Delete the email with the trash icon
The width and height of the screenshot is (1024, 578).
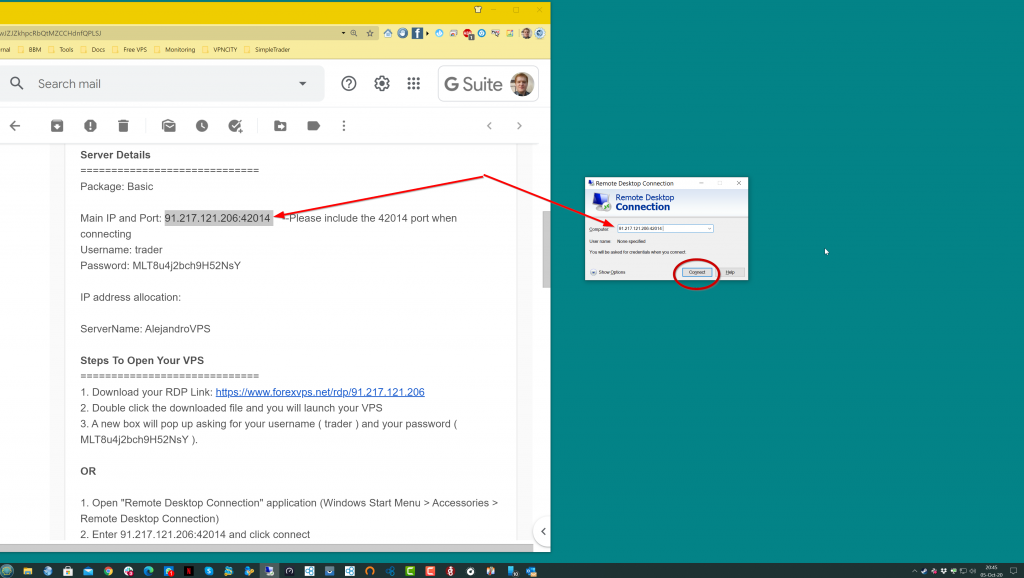point(123,126)
